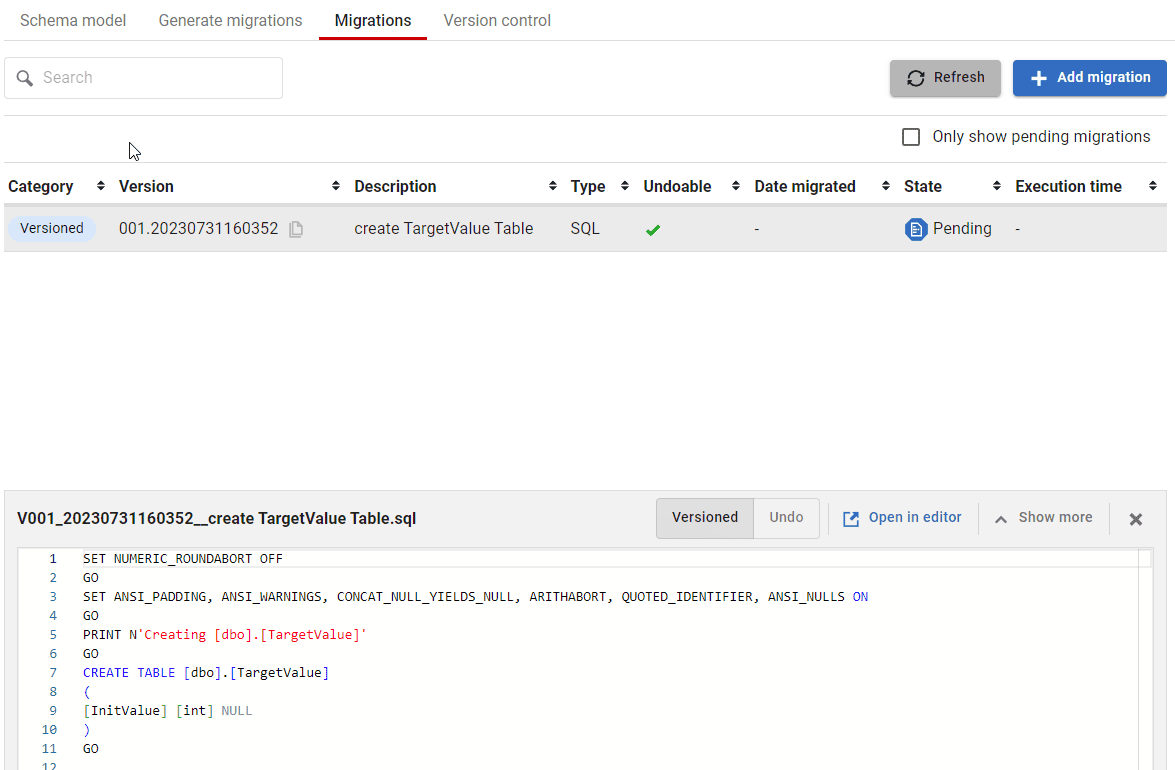Image resolution: width=1175 pixels, height=770 pixels.
Task: Switch to Version control tab
Action: 497,20
